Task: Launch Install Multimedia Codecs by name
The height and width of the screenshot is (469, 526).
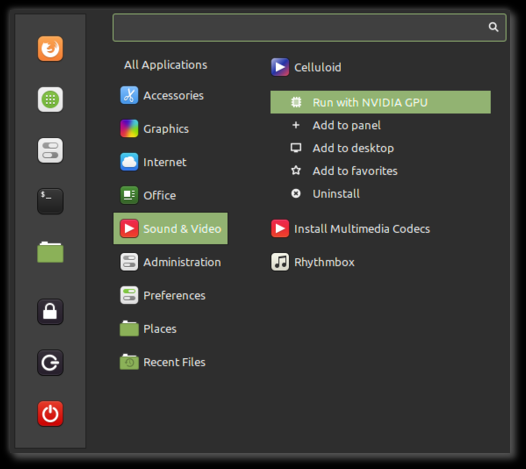Action: tap(362, 229)
